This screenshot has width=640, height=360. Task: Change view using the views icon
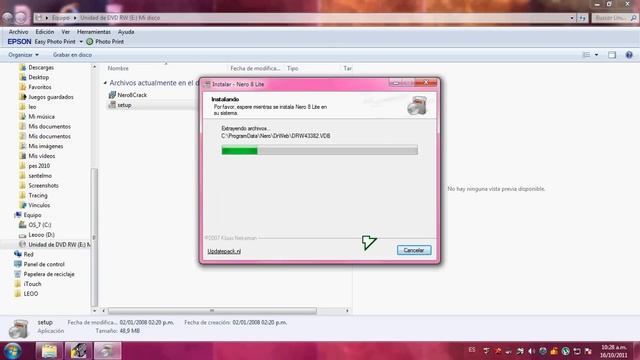pyautogui.click(x=586, y=55)
